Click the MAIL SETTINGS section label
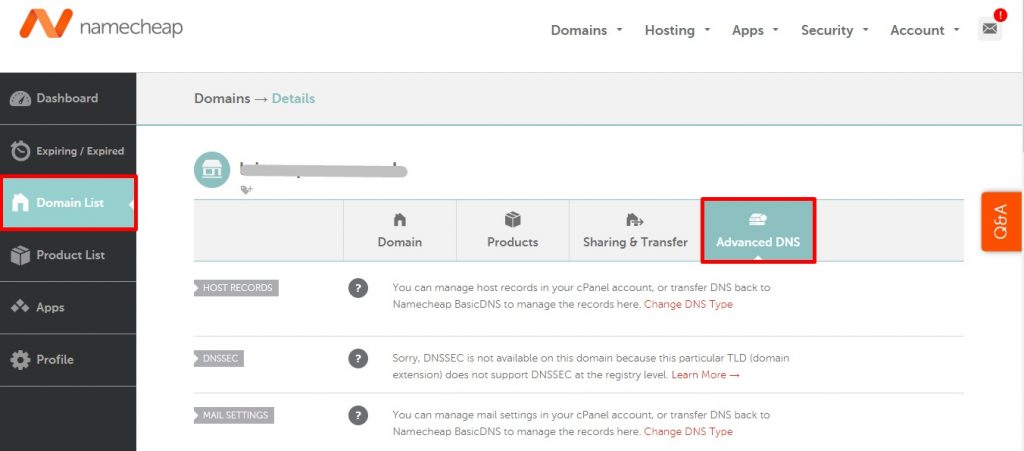This screenshot has height=451, width=1024. (234, 415)
